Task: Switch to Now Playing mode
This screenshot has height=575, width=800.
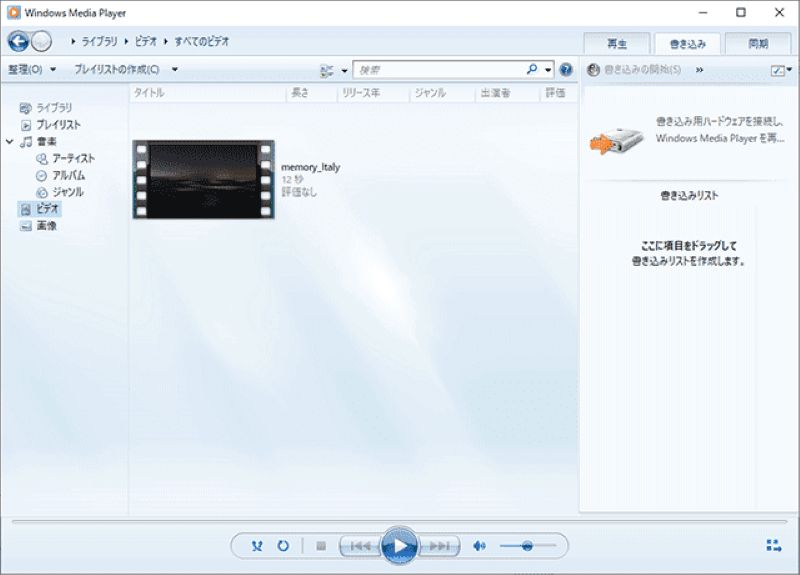Action: [x=773, y=546]
